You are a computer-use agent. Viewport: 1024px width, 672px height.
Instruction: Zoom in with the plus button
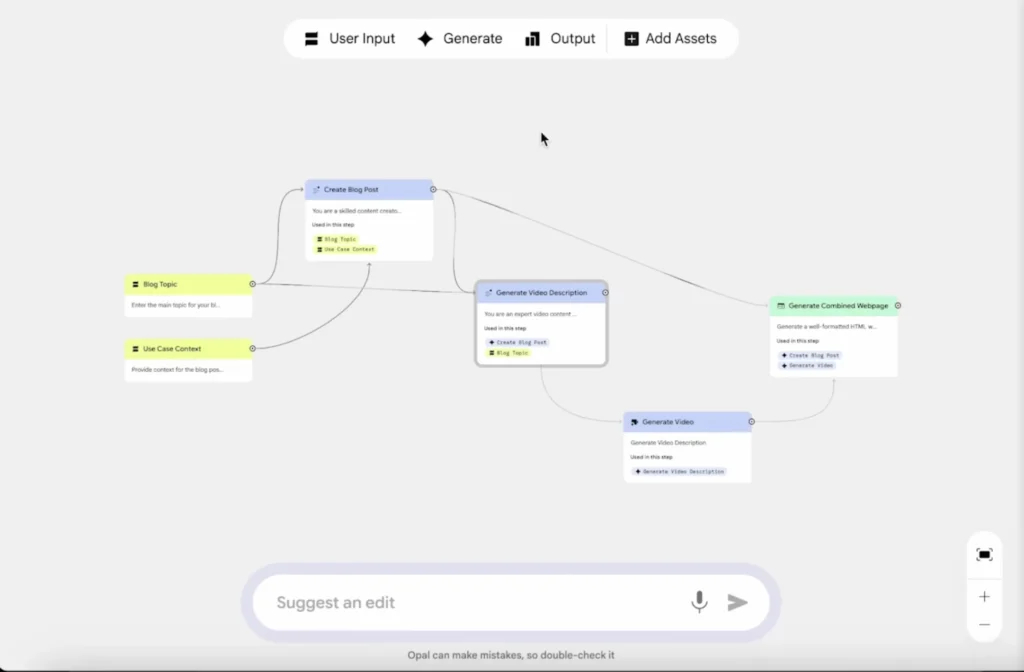pyautogui.click(x=984, y=596)
